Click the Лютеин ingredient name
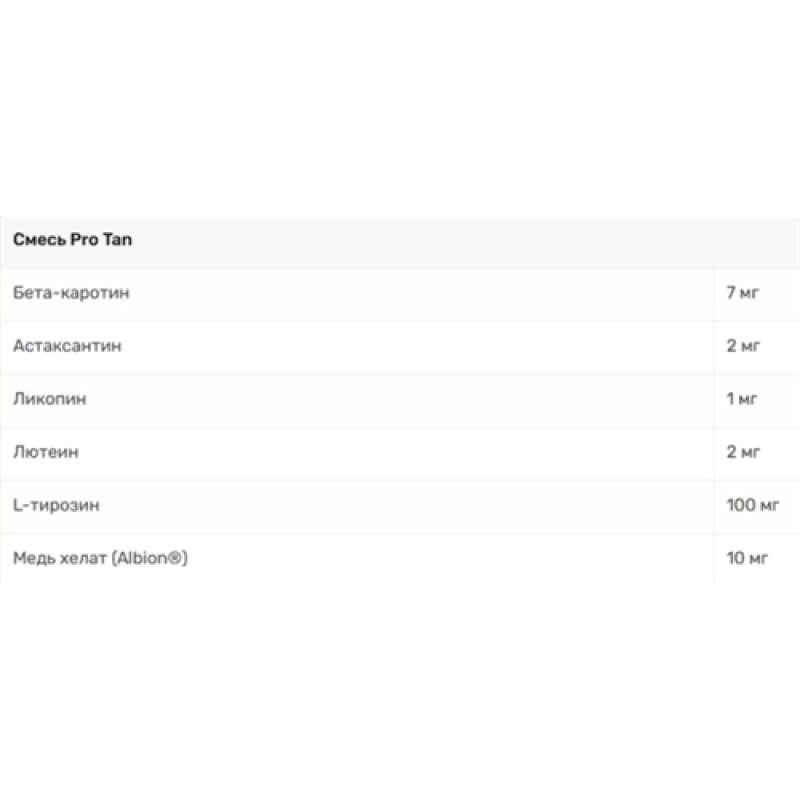This screenshot has width=800, height=800. [x=46, y=452]
